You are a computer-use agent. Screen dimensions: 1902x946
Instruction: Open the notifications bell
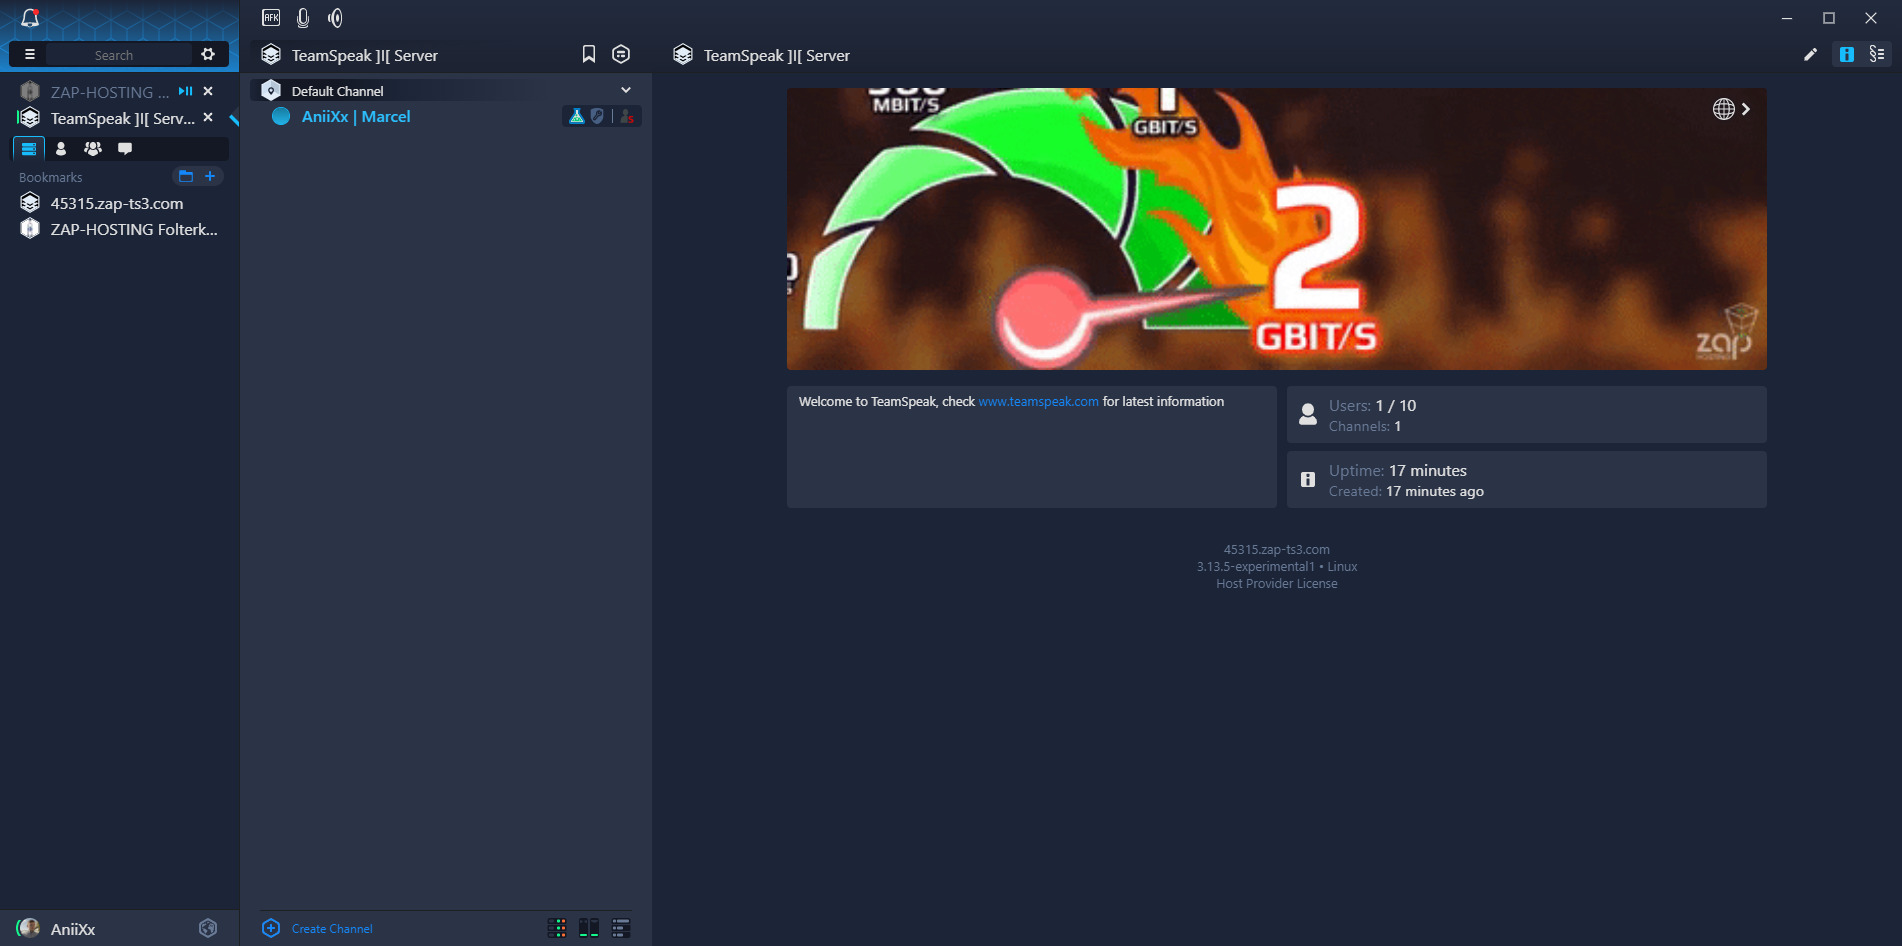pos(30,18)
